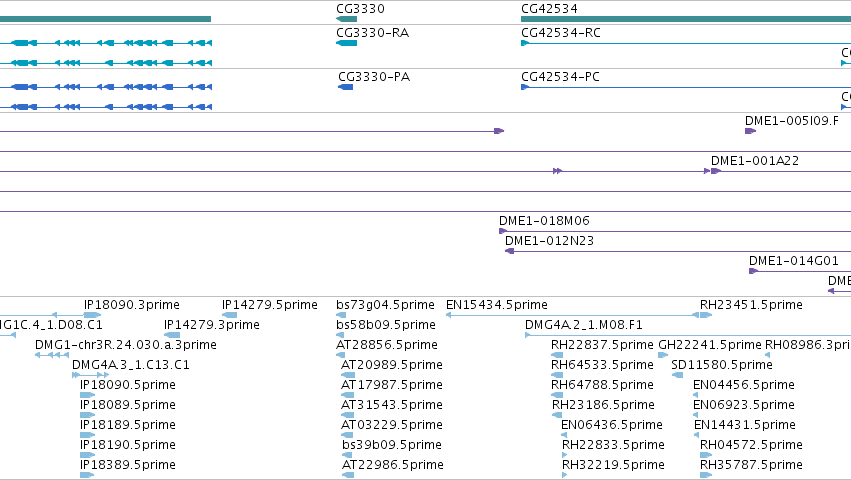This screenshot has width=851, height=480.
Task: Select the EN15434.5prime alignment line
Action: click(x=572, y=315)
